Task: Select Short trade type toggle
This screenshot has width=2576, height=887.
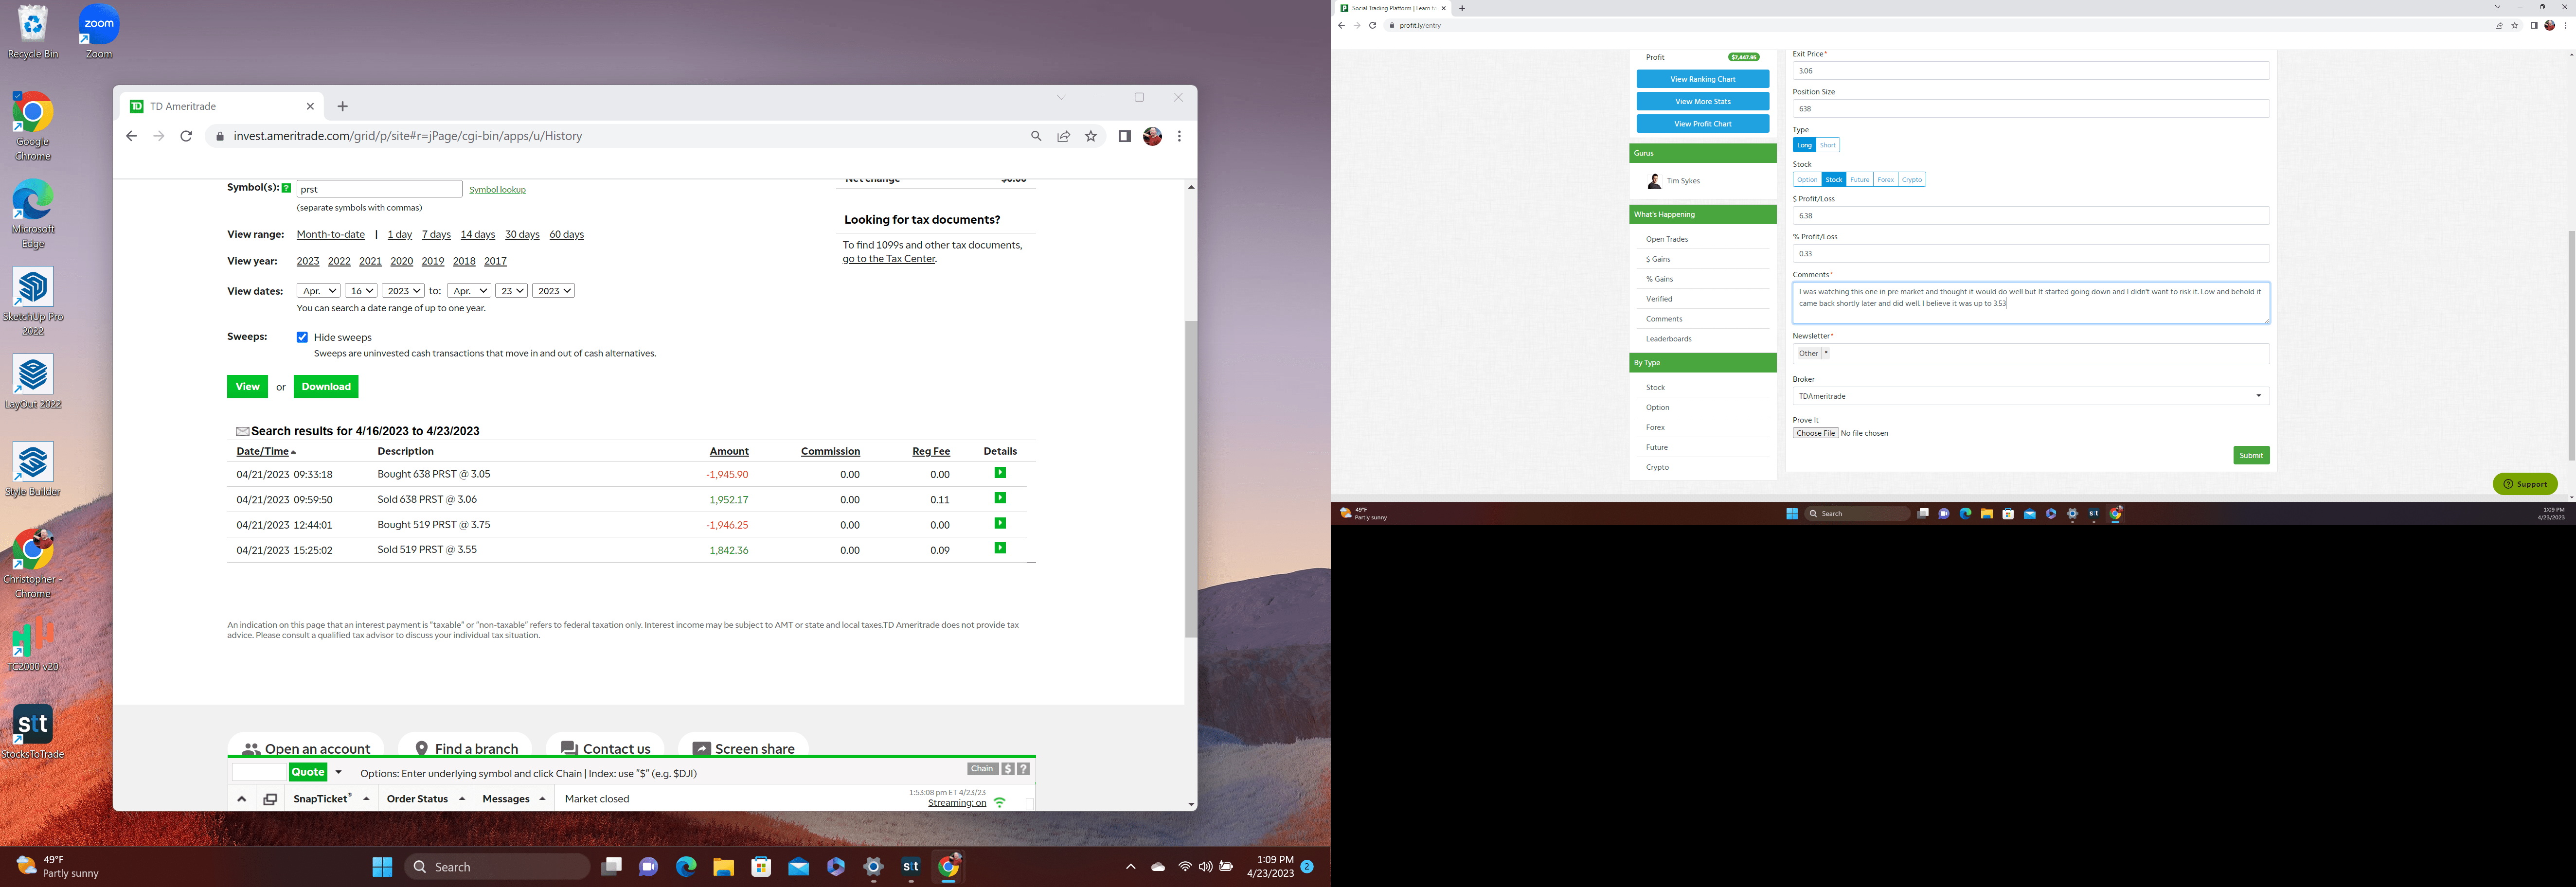Action: [1827, 145]
